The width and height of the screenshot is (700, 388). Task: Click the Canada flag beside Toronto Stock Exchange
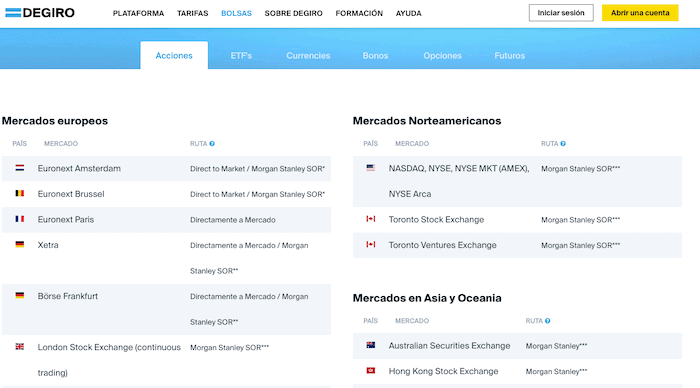pyautogui.click(x=371, y=219)
